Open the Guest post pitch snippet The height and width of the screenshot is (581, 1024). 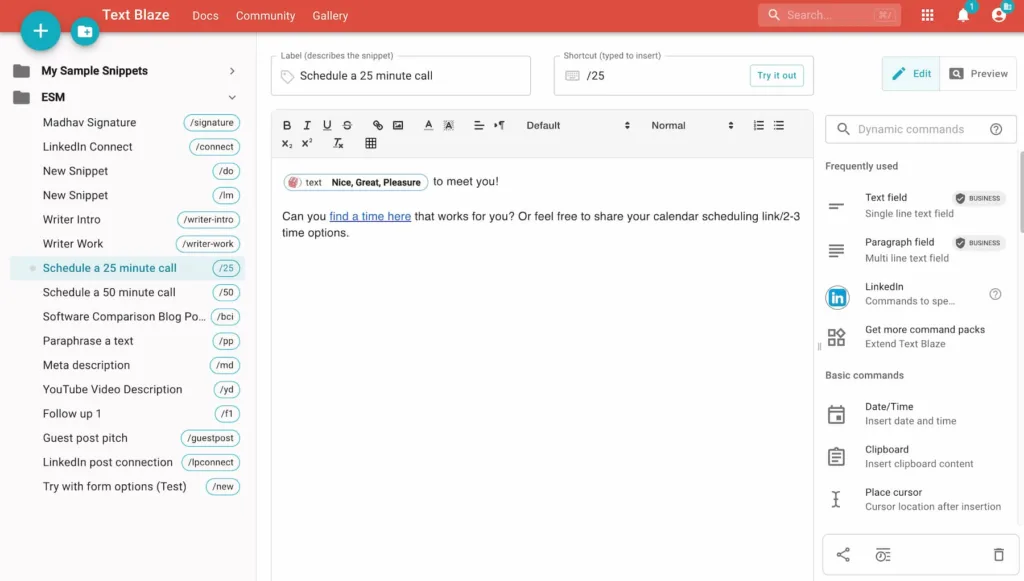(x=127, y=438)
